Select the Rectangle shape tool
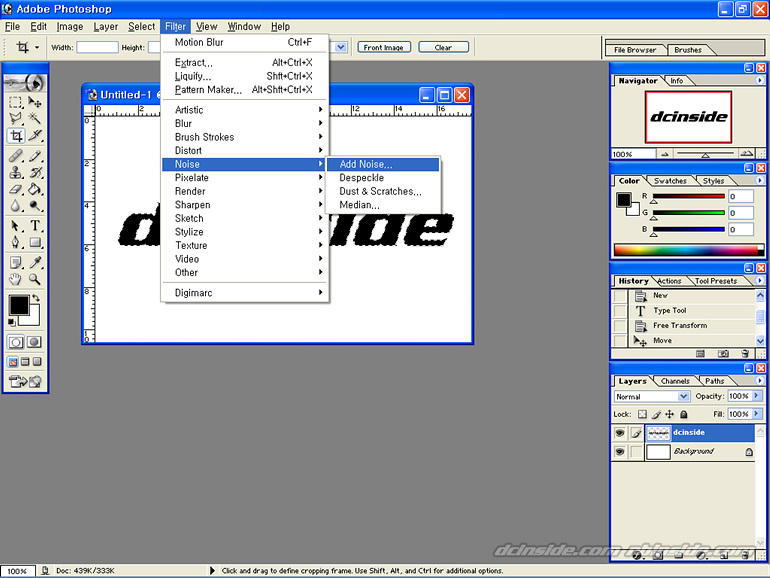This screenshot has height=578, width=770. point(35,243)
